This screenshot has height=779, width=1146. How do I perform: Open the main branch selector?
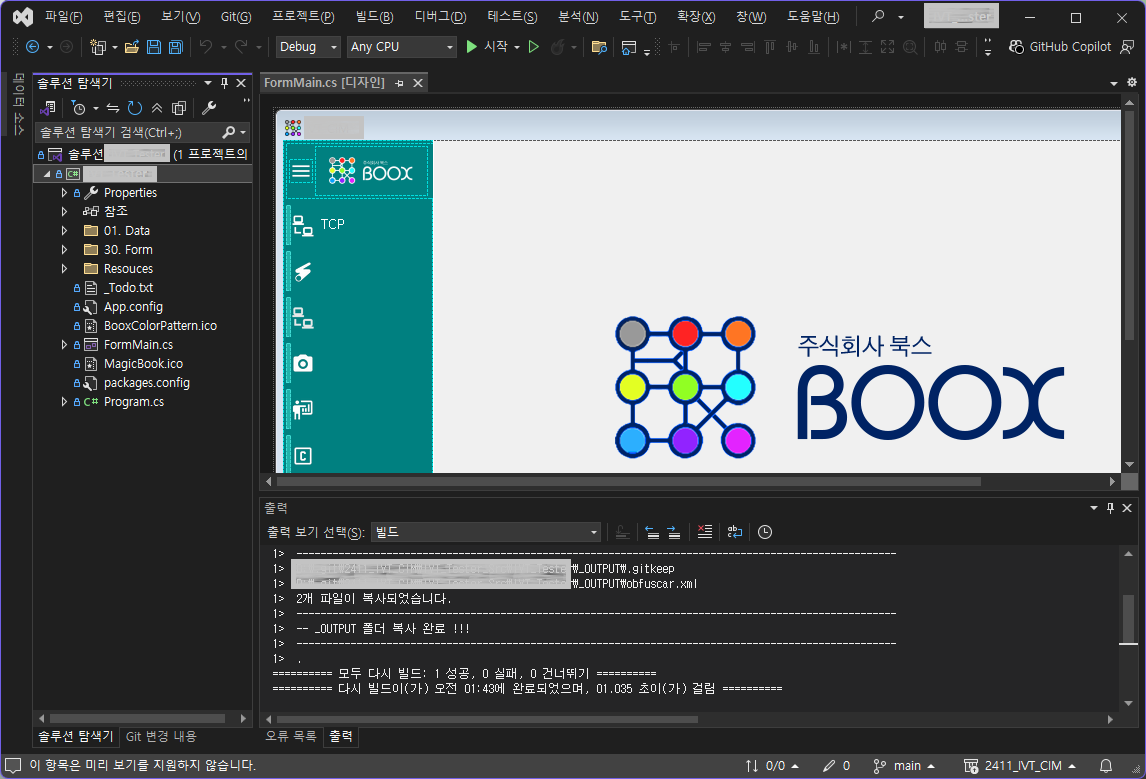905,766
